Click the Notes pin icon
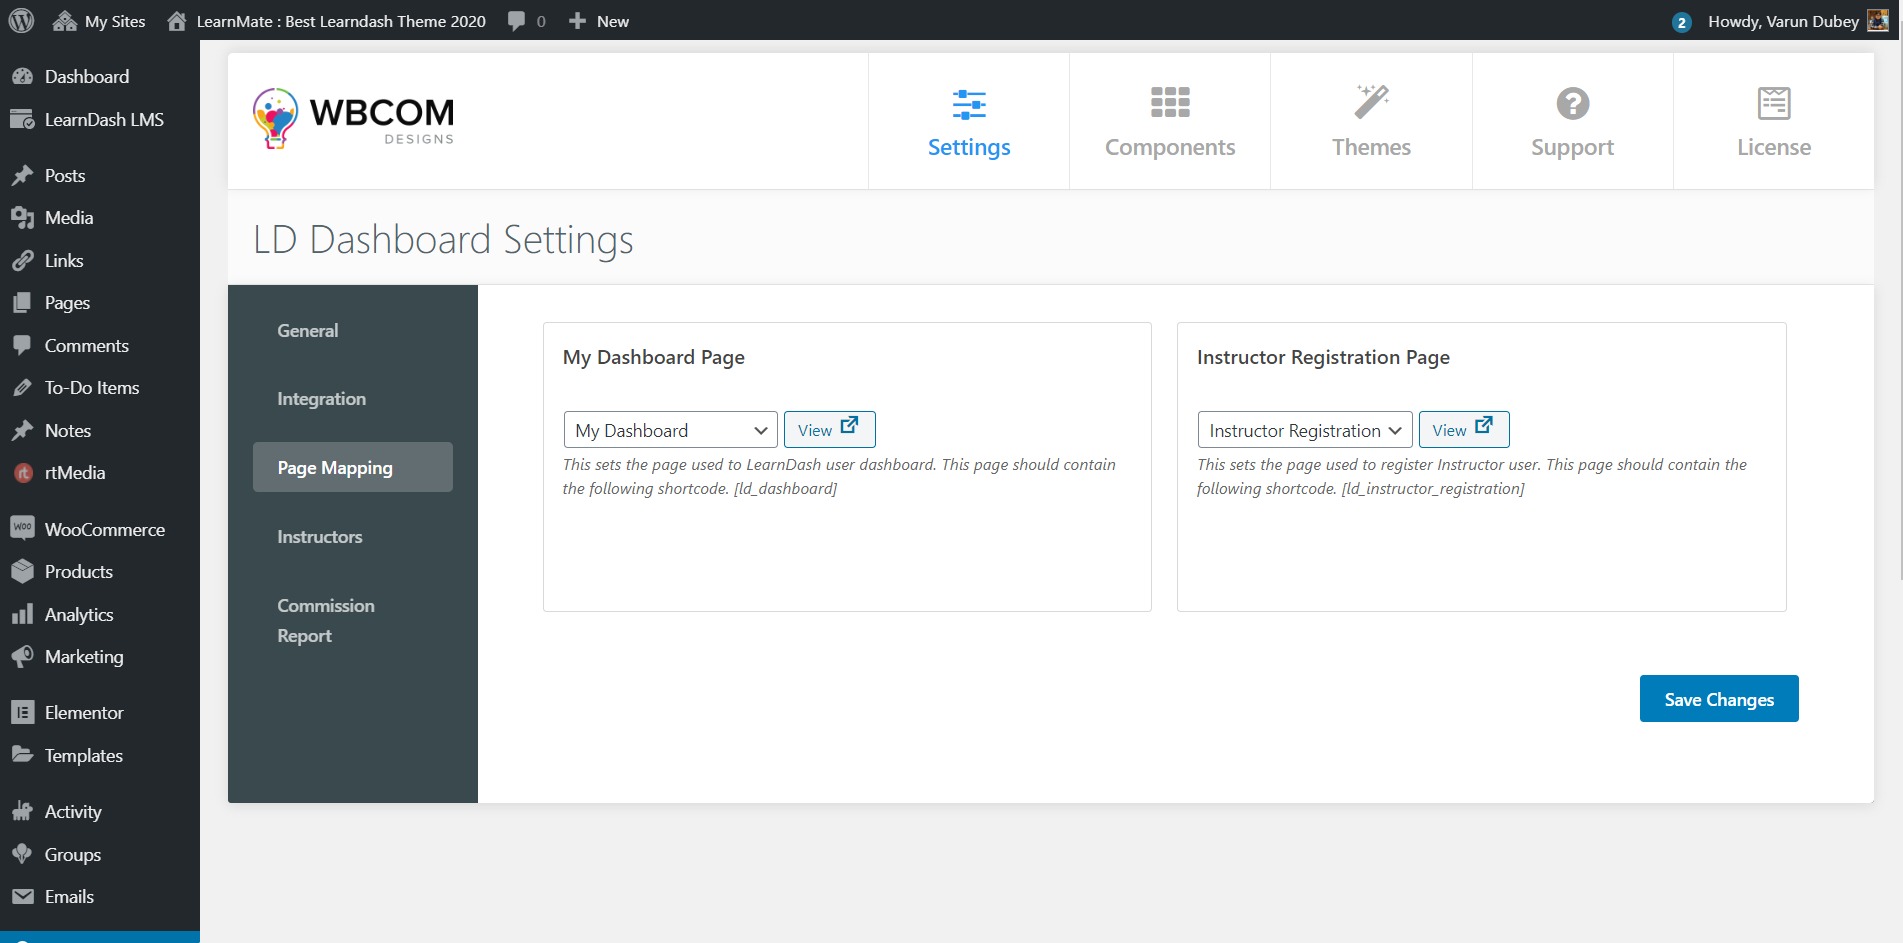The image size is (1903, 943). pos(22,431)
